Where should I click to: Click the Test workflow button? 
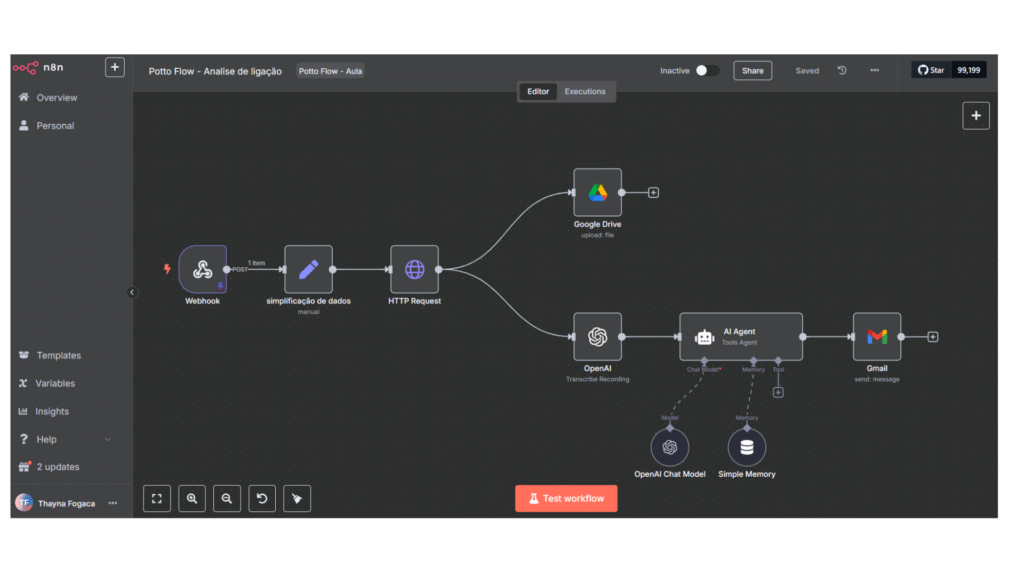pyautogui.click(x=566, y=498)
